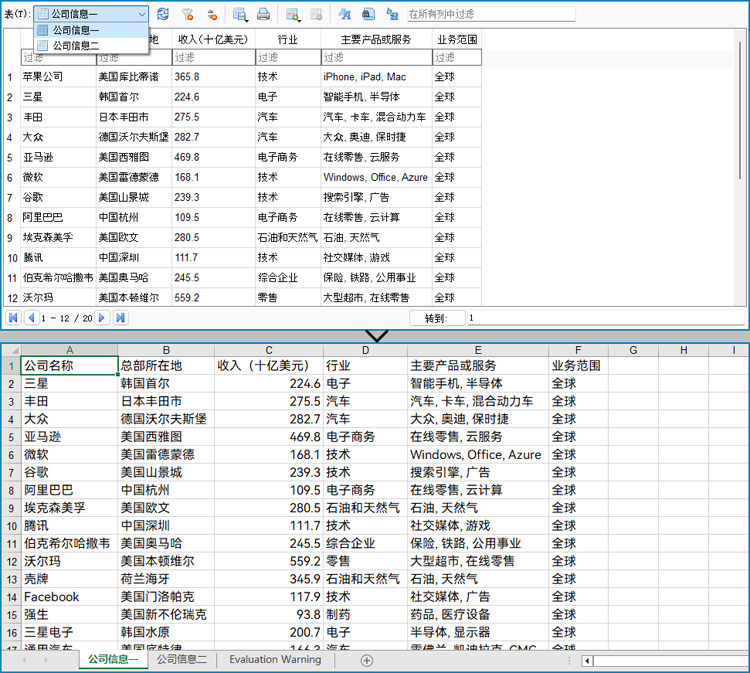Select 石油和天然气 cell in upper table
The width and height of the screenshot is (750, 673).
(x=288, y=237)
